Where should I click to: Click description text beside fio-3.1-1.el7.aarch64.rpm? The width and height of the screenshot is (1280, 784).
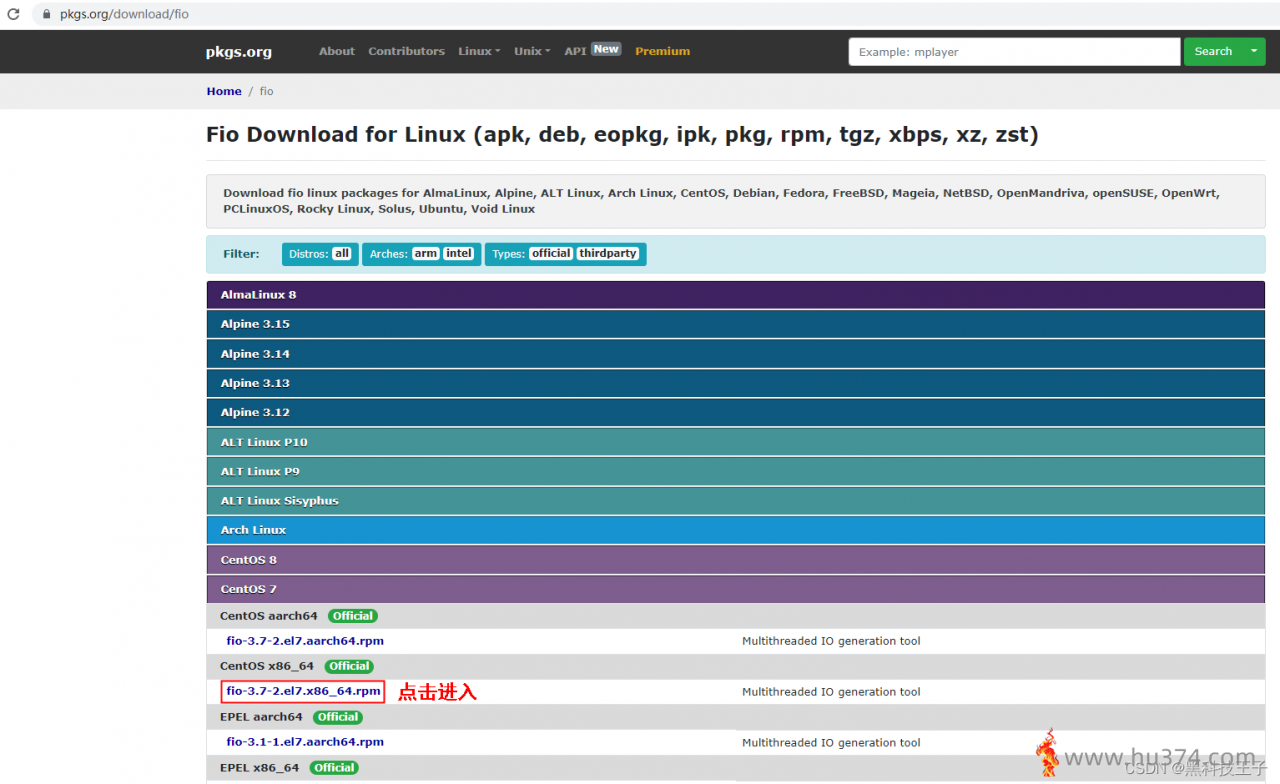pyautogui.click(x=831, y=742)
